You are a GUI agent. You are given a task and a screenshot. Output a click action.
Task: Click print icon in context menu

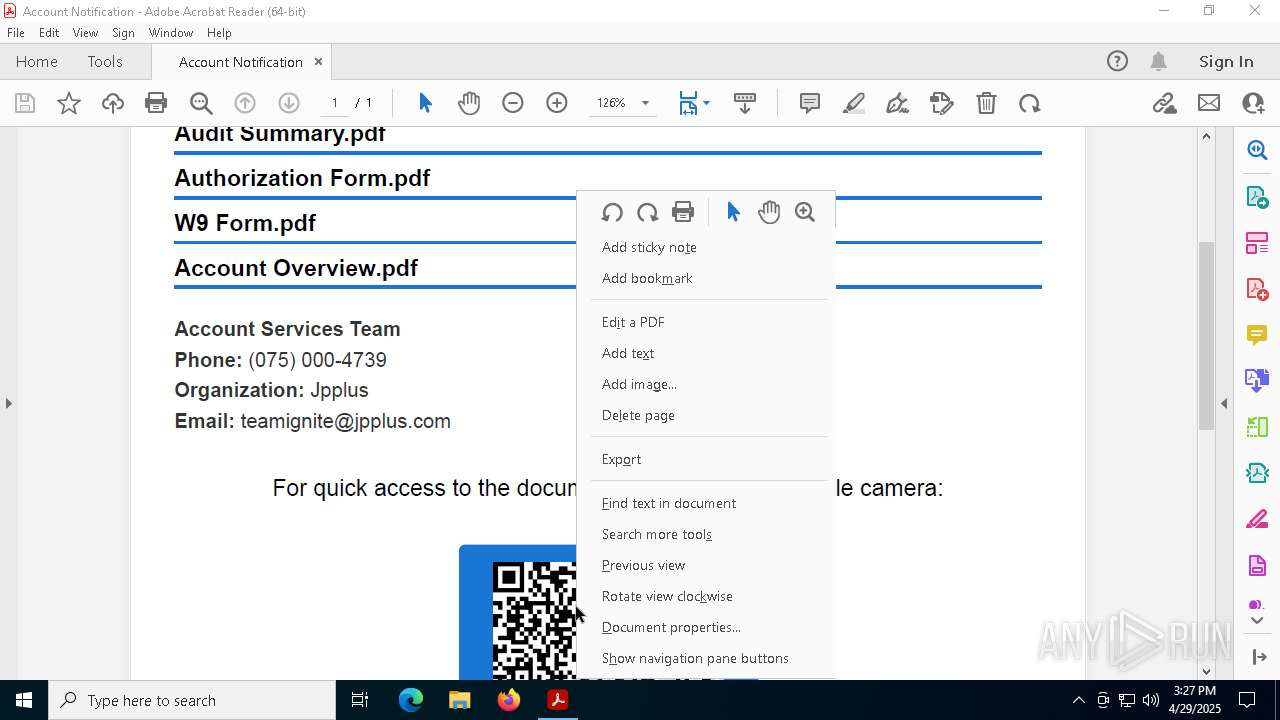click(x=683, y=212)
